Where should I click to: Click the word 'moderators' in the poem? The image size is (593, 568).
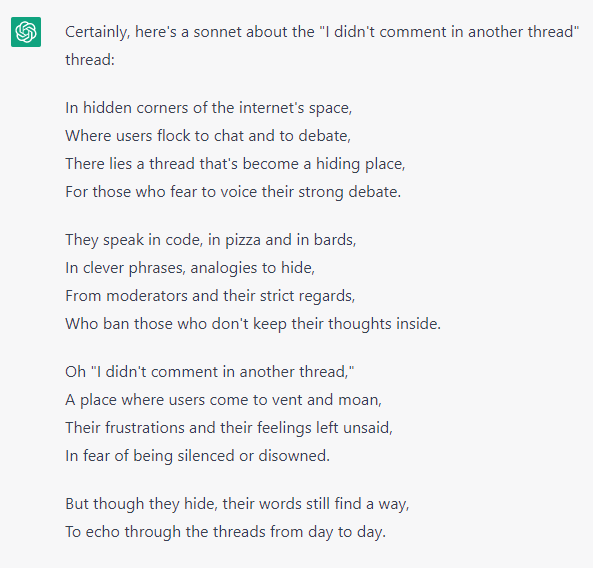click(147, 296)
